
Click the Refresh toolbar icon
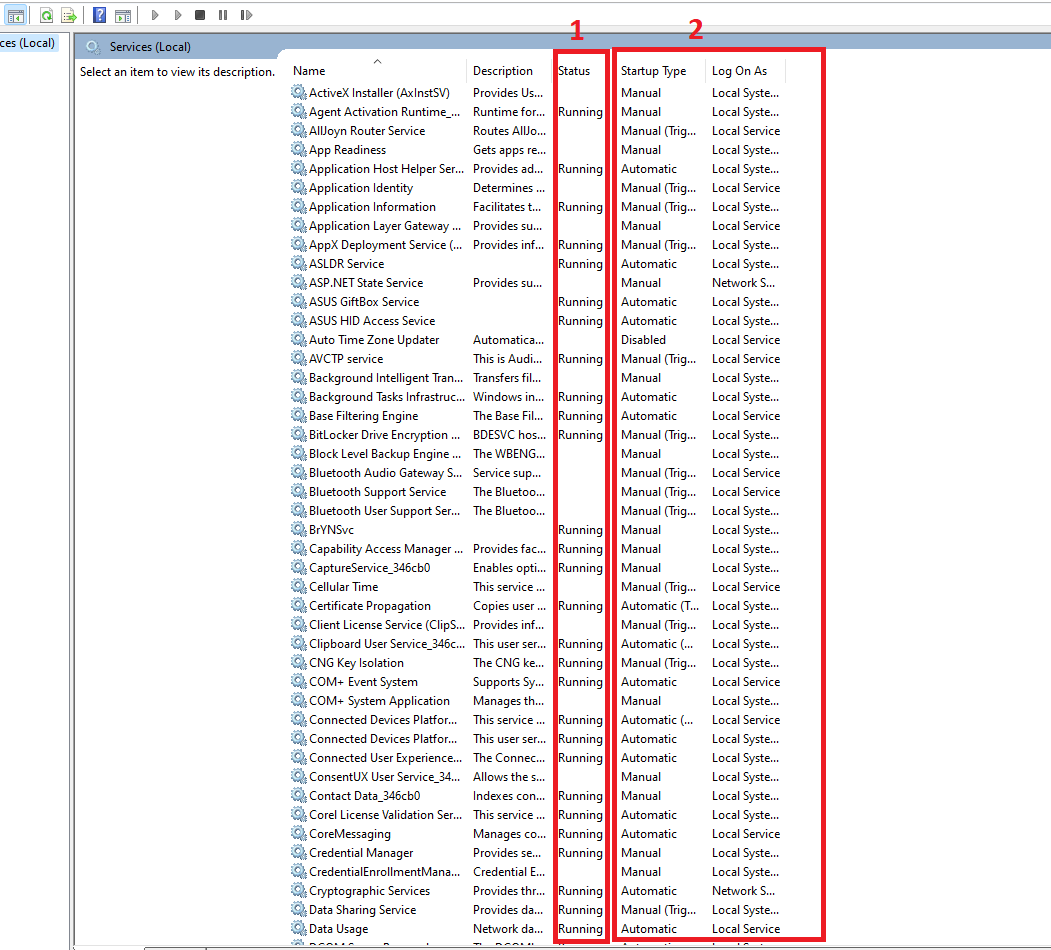(x=46, y=15)
